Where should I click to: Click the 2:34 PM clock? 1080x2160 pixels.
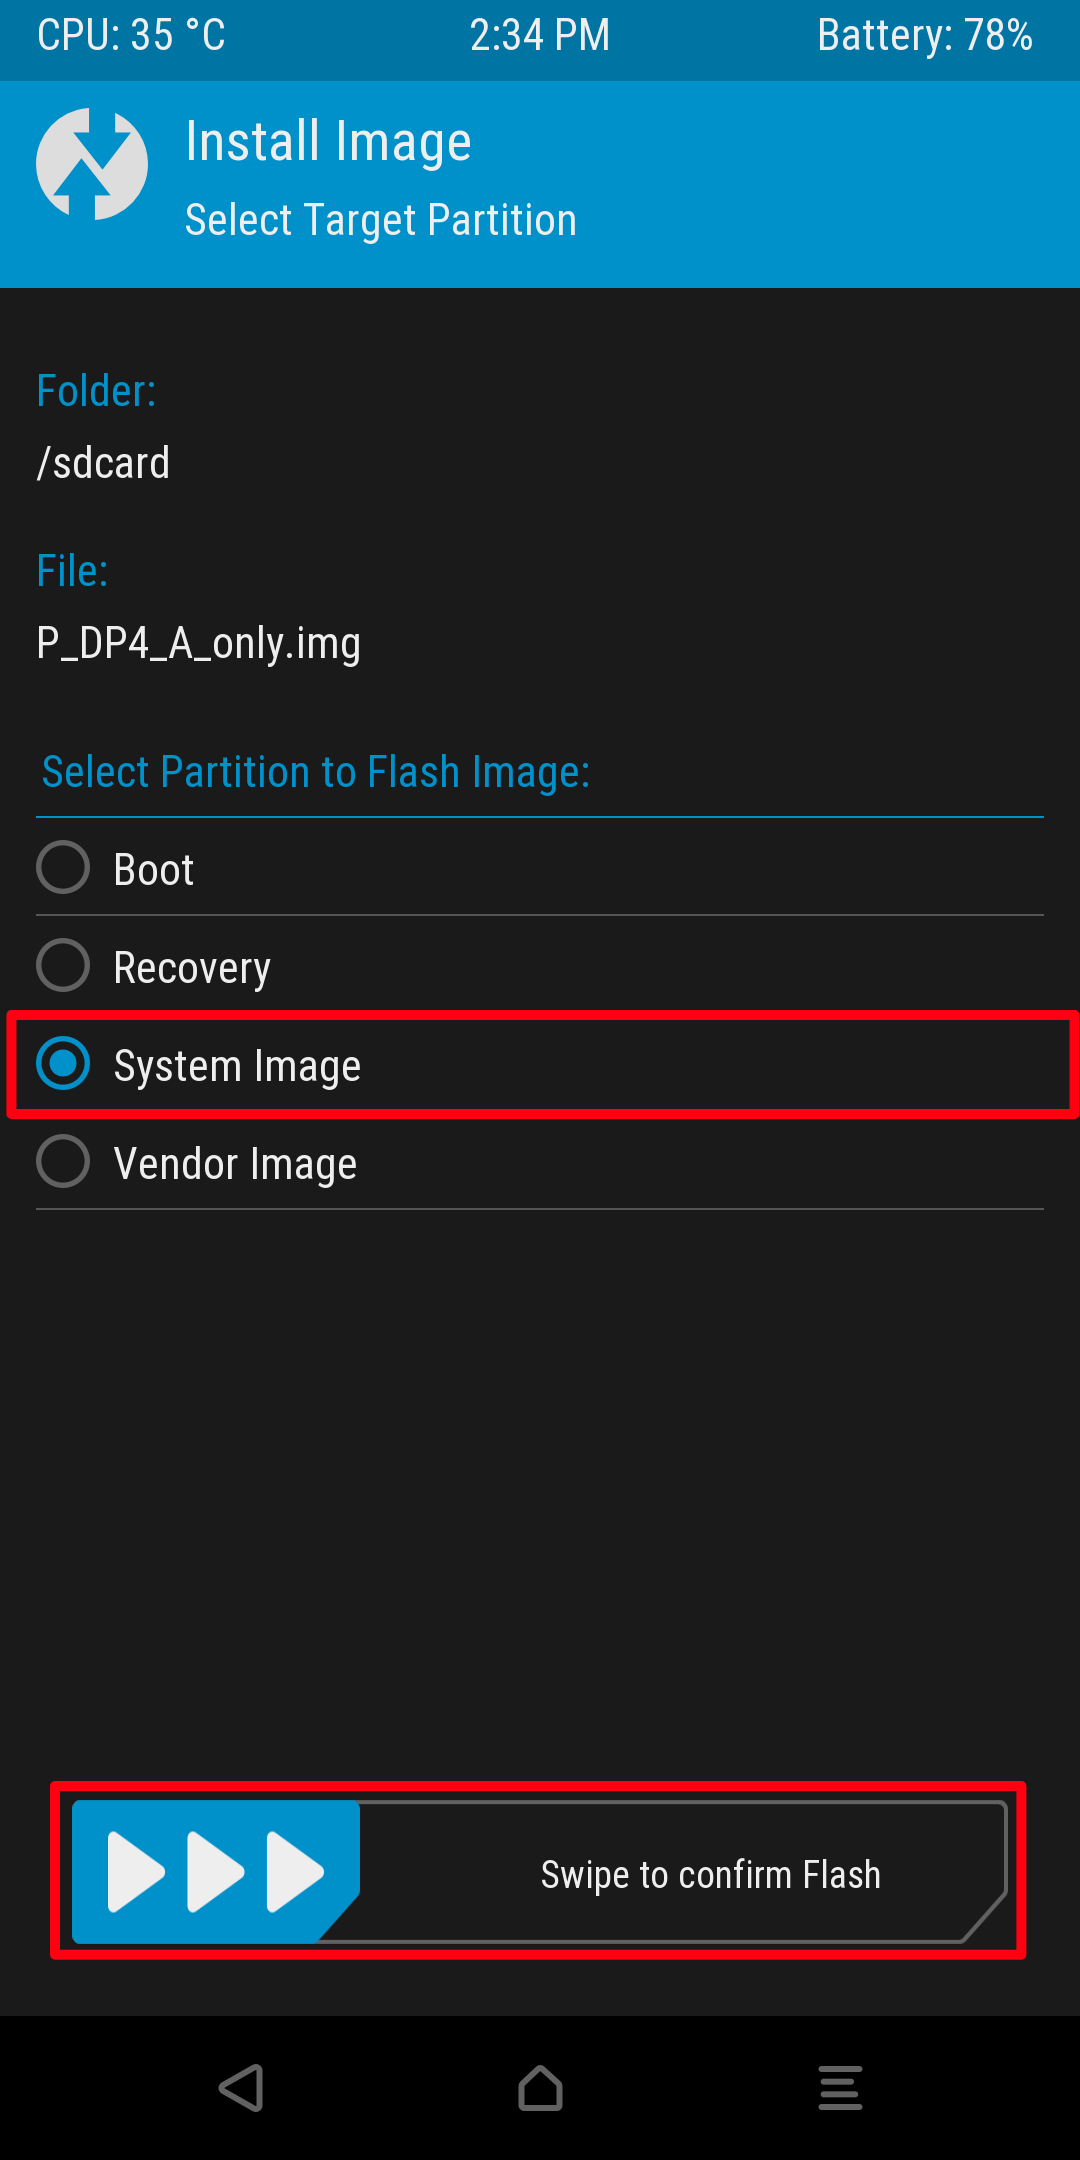click(x=540, y=36)
